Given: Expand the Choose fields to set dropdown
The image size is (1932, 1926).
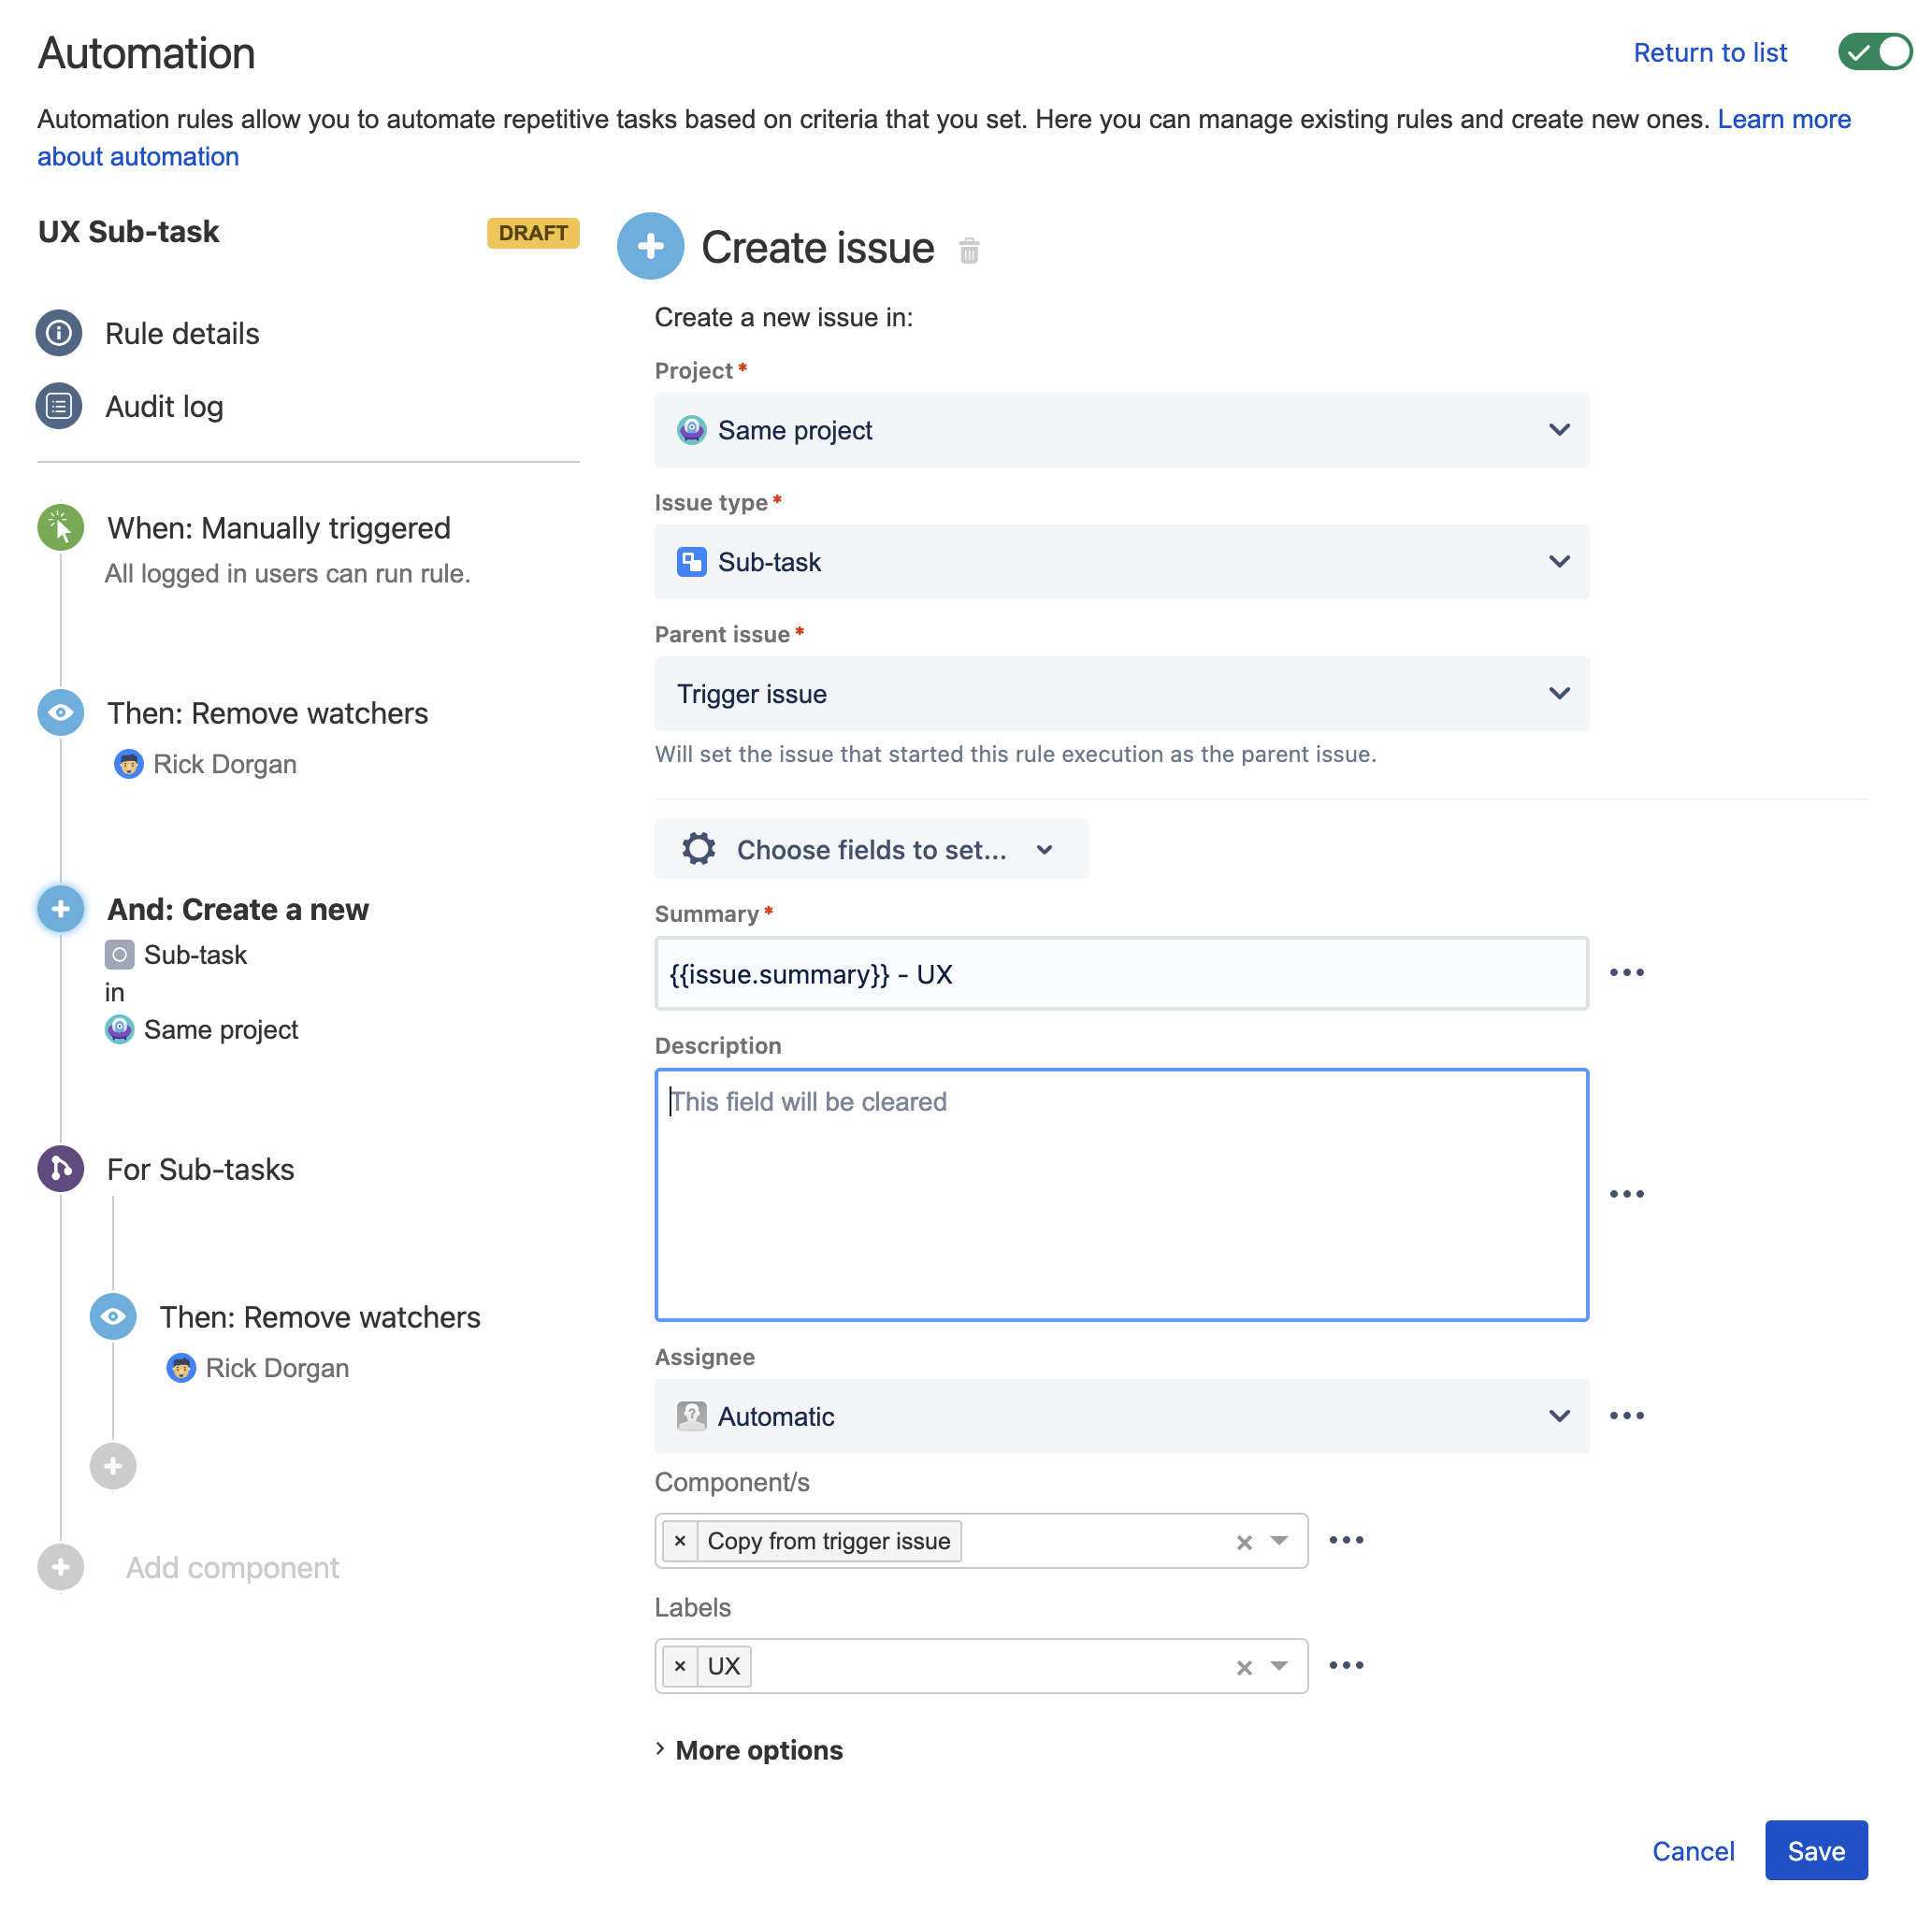Looking at the screenshot, I should [871, 849].
